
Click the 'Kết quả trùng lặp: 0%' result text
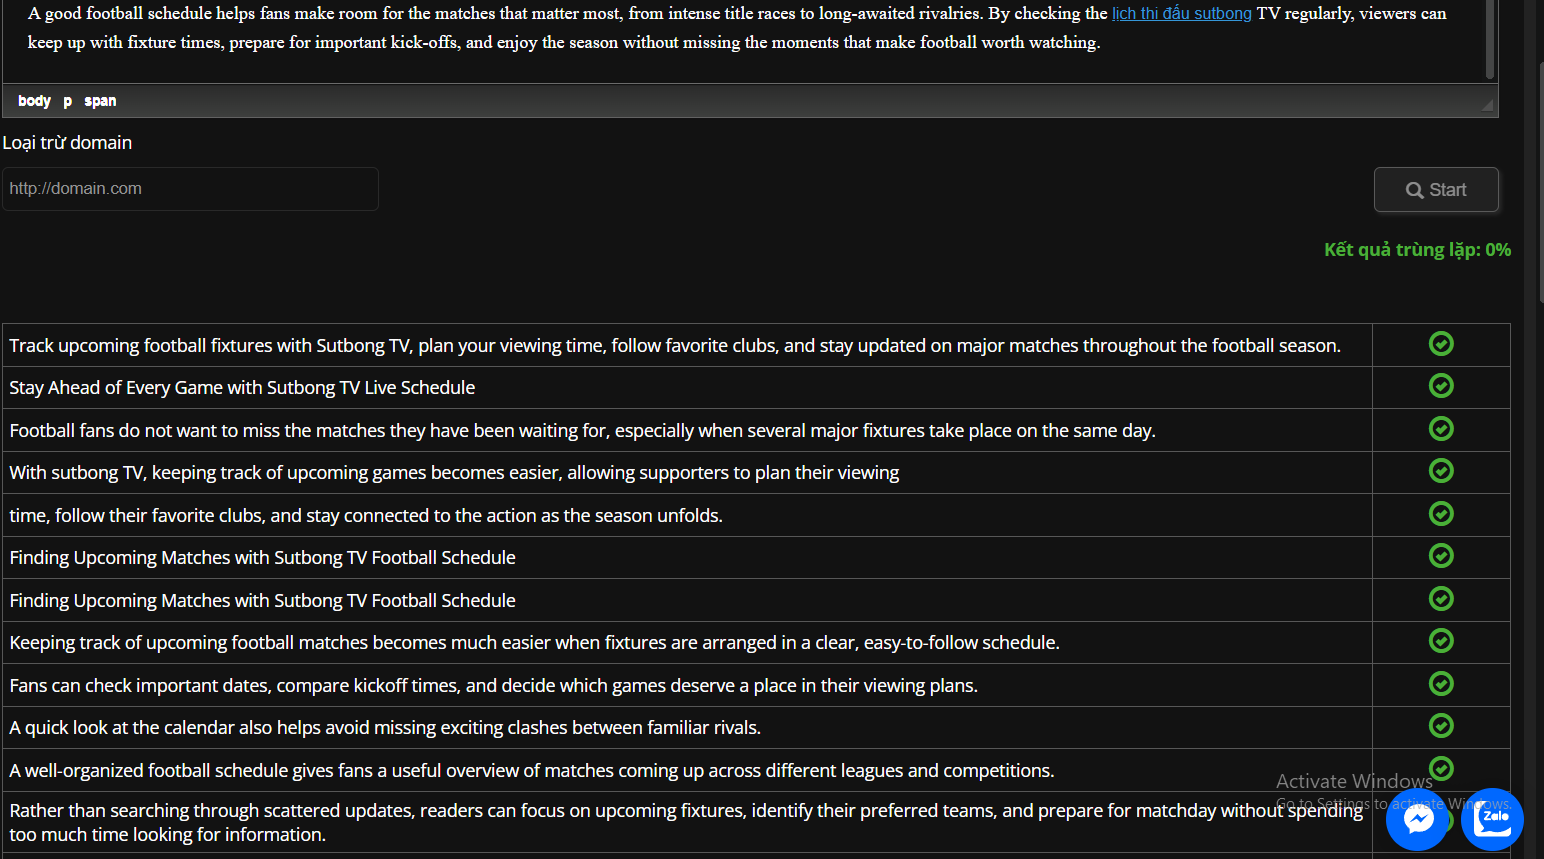tap(1417, 250)
